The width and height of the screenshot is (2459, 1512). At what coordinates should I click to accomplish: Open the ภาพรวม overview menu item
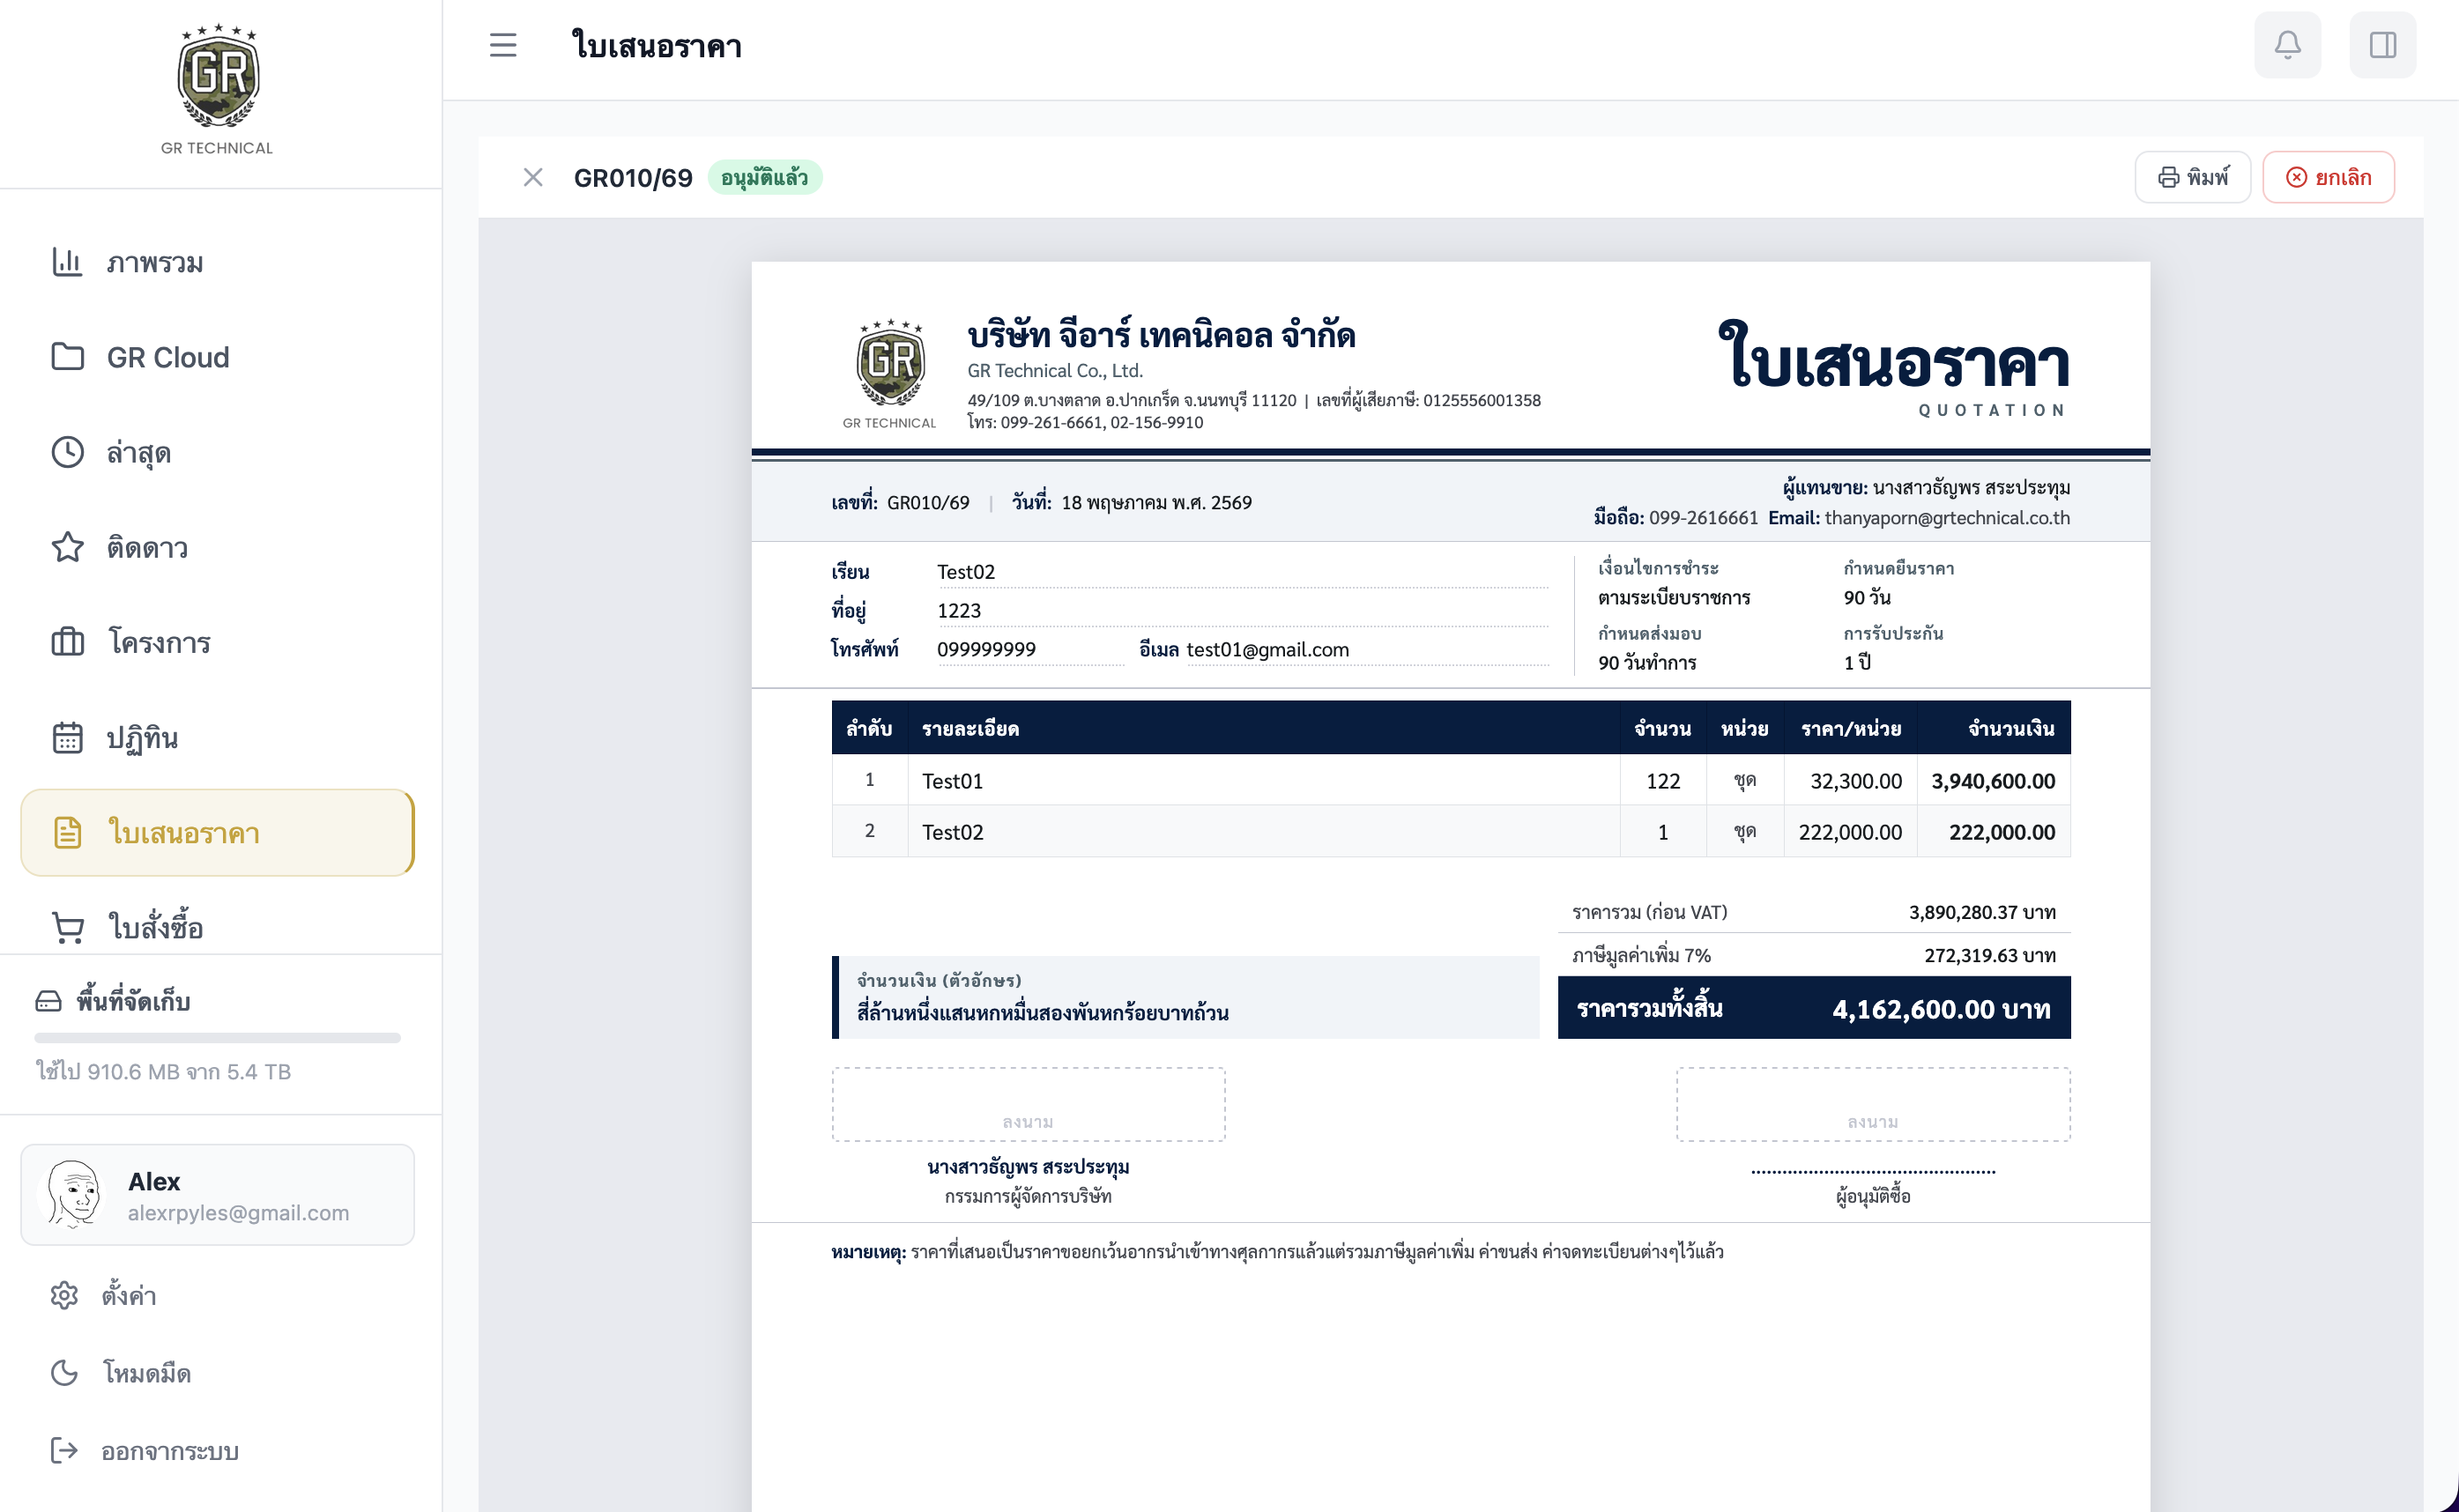217,262
